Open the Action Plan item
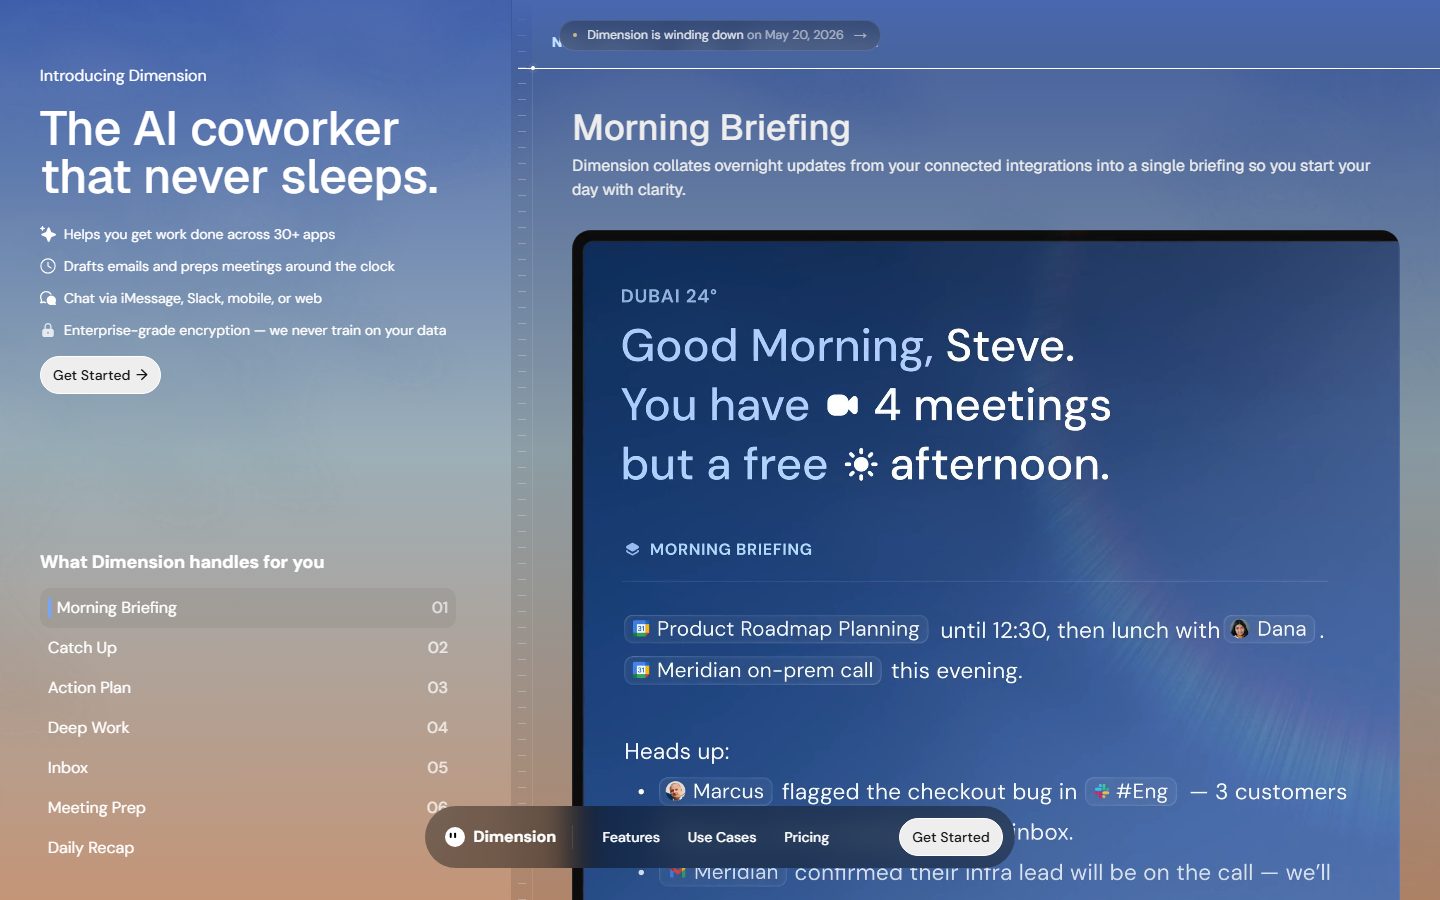The height and width of the screenshot is (900, 1440). [248, 688]
